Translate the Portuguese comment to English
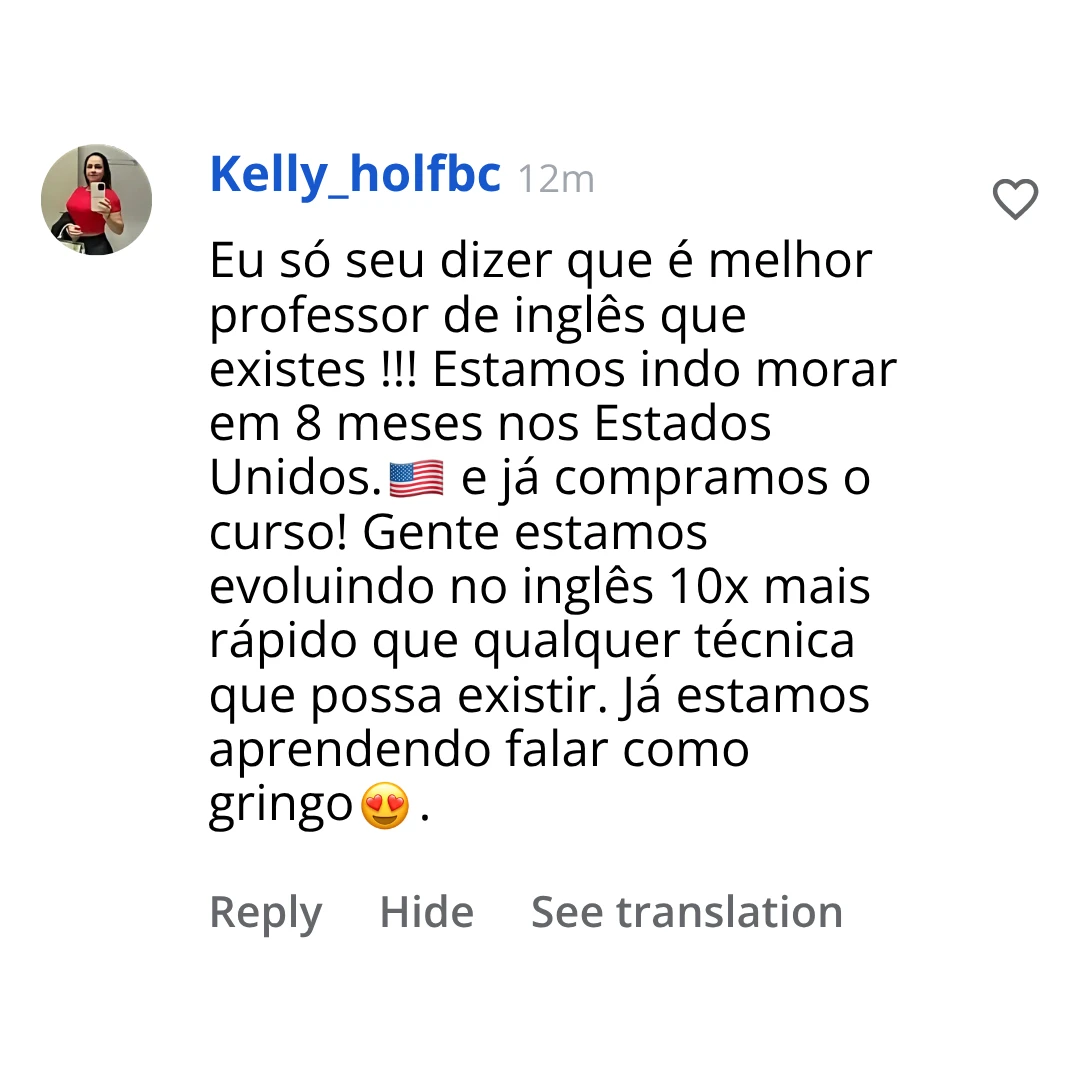The height and width of the screenshot is (1080, 1080). (686, 911)
